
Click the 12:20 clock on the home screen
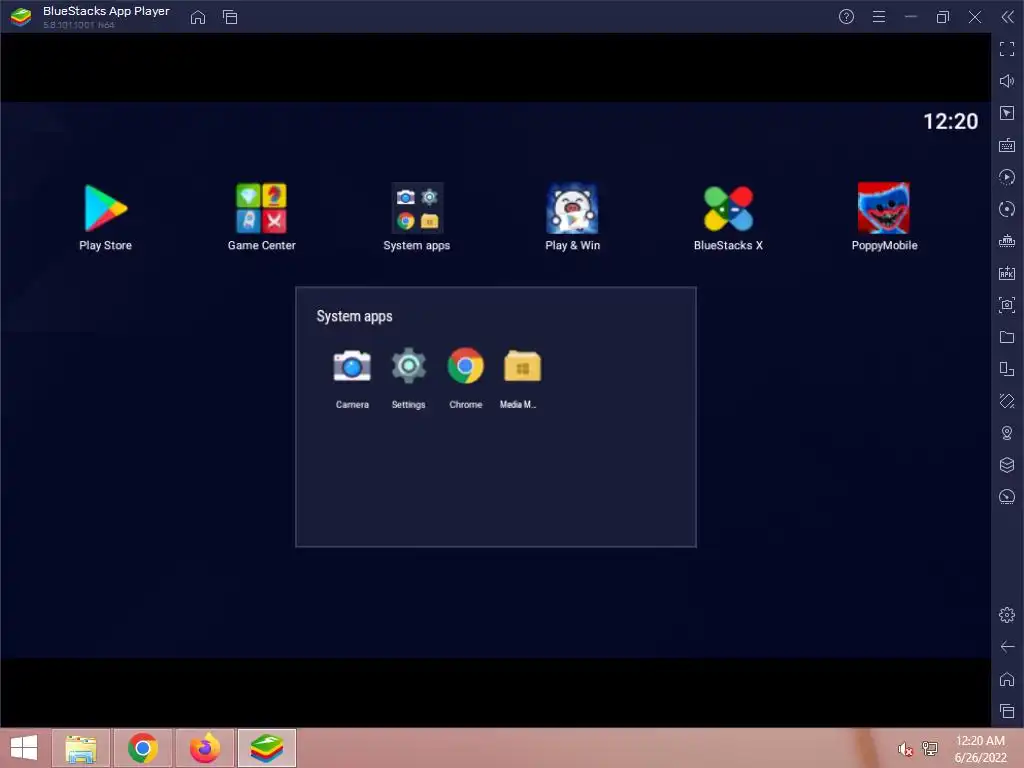coord(950,121)
